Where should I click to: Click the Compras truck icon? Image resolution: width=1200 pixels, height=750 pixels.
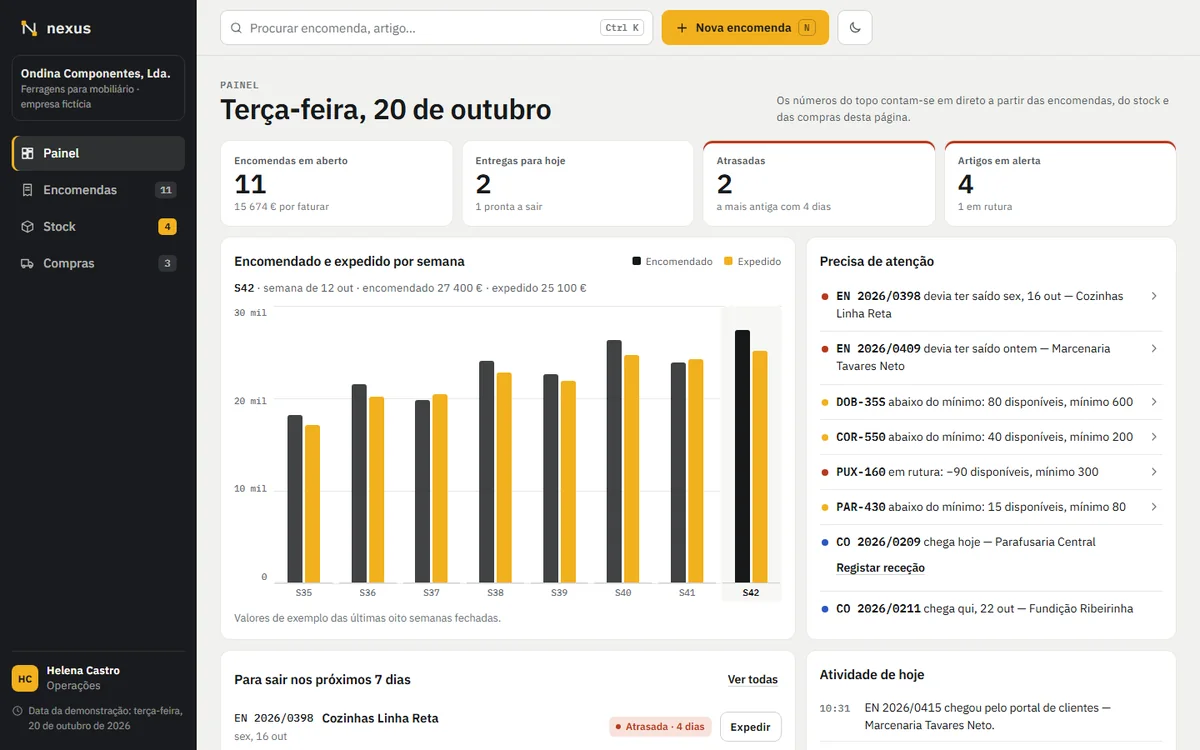[28, 264]
